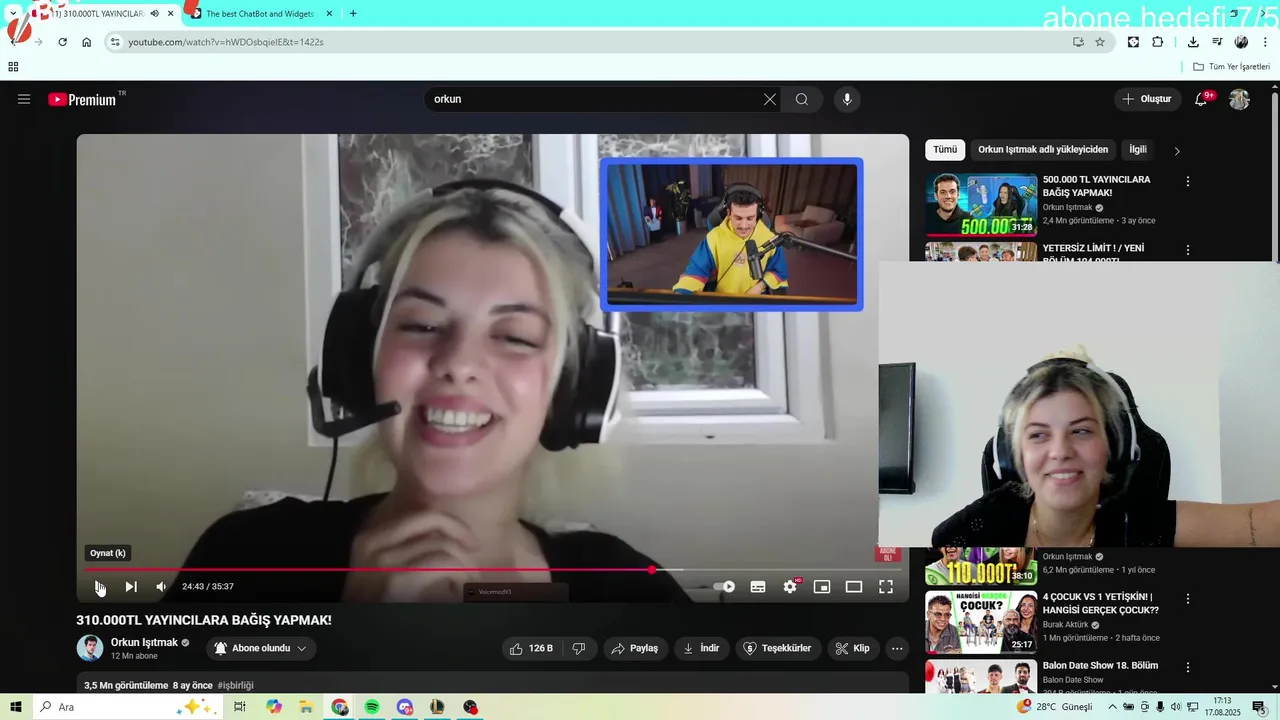This screenshot has height=720, width=1280.
Task: Open the YouTube guide hamburger menu
Action: coord(24,99)
